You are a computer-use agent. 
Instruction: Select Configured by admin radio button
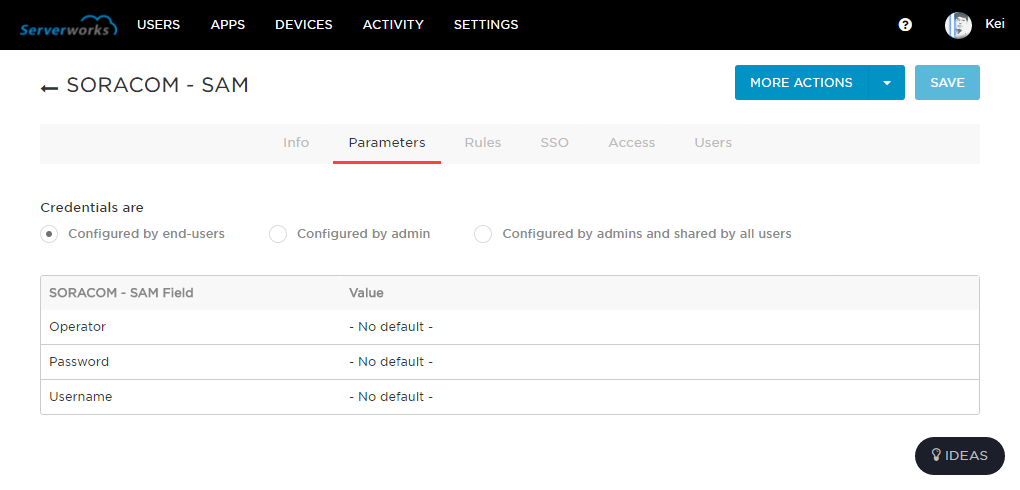278,234
